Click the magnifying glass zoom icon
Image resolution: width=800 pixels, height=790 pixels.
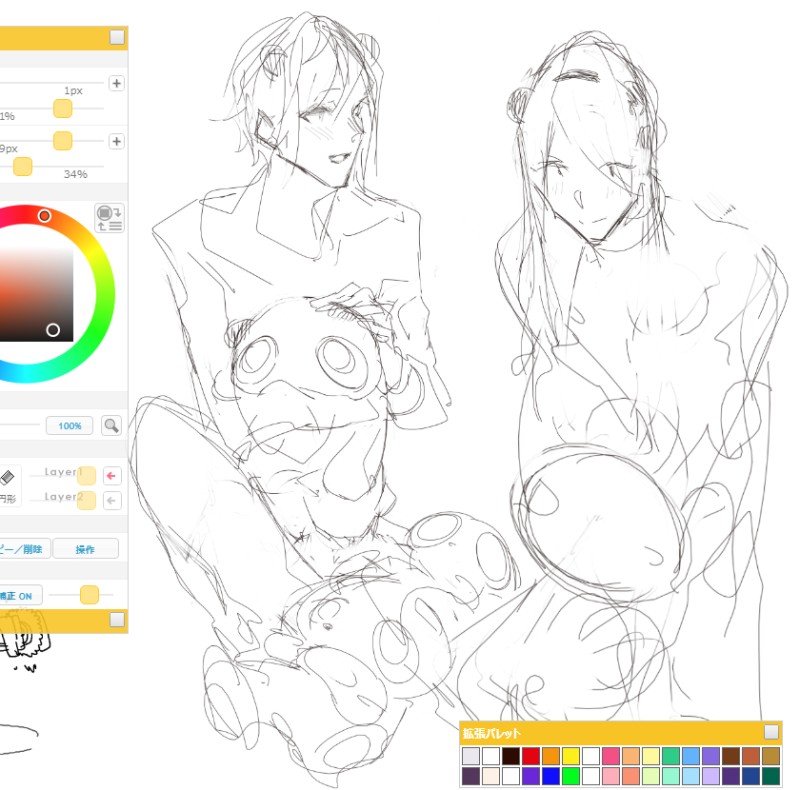pyautogui.click(x=111, y=425)
